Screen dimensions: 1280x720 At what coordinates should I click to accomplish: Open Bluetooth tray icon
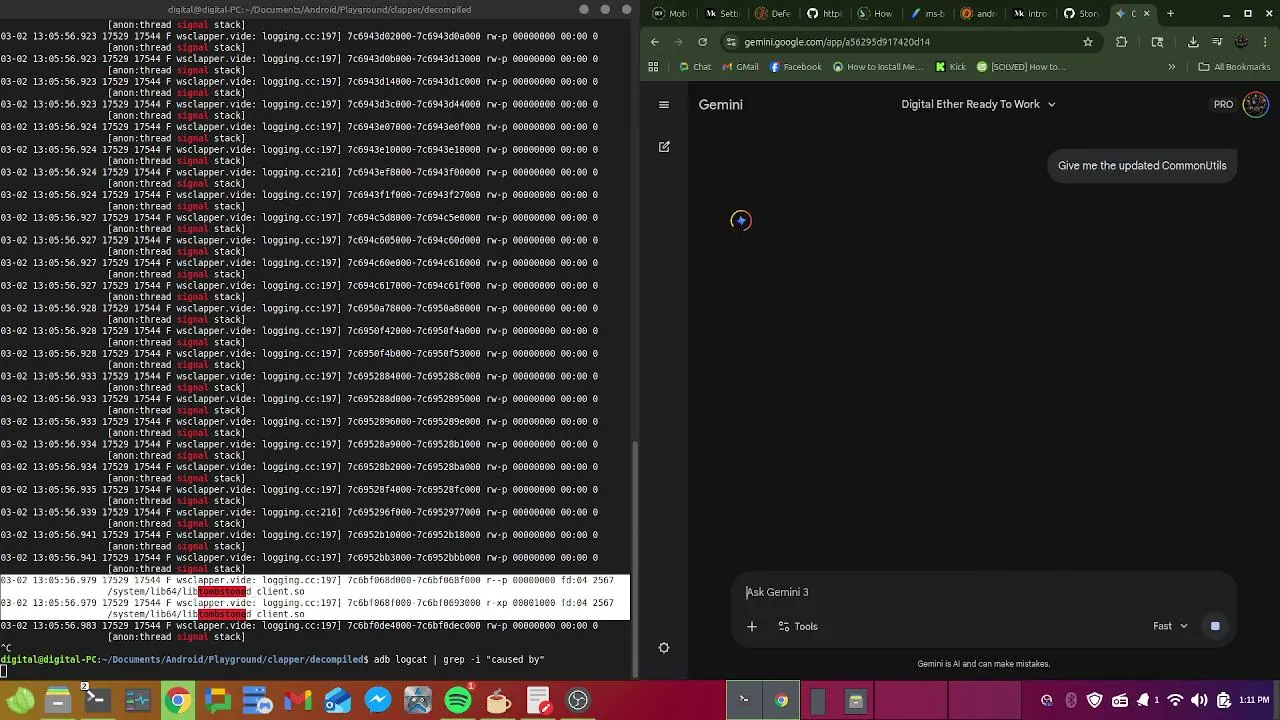(1071, 701)
